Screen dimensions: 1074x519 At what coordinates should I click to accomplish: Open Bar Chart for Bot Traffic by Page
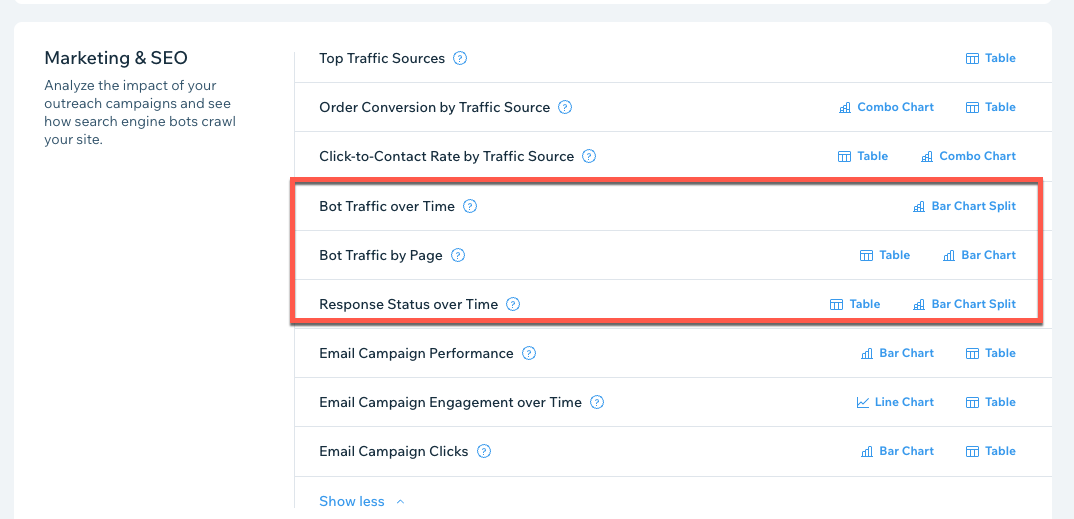click(x=979, y=255)
